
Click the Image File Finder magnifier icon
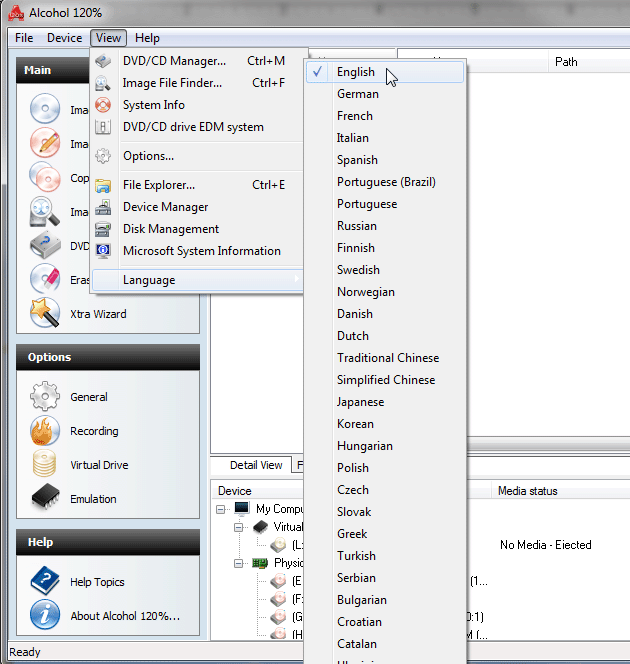103,83
